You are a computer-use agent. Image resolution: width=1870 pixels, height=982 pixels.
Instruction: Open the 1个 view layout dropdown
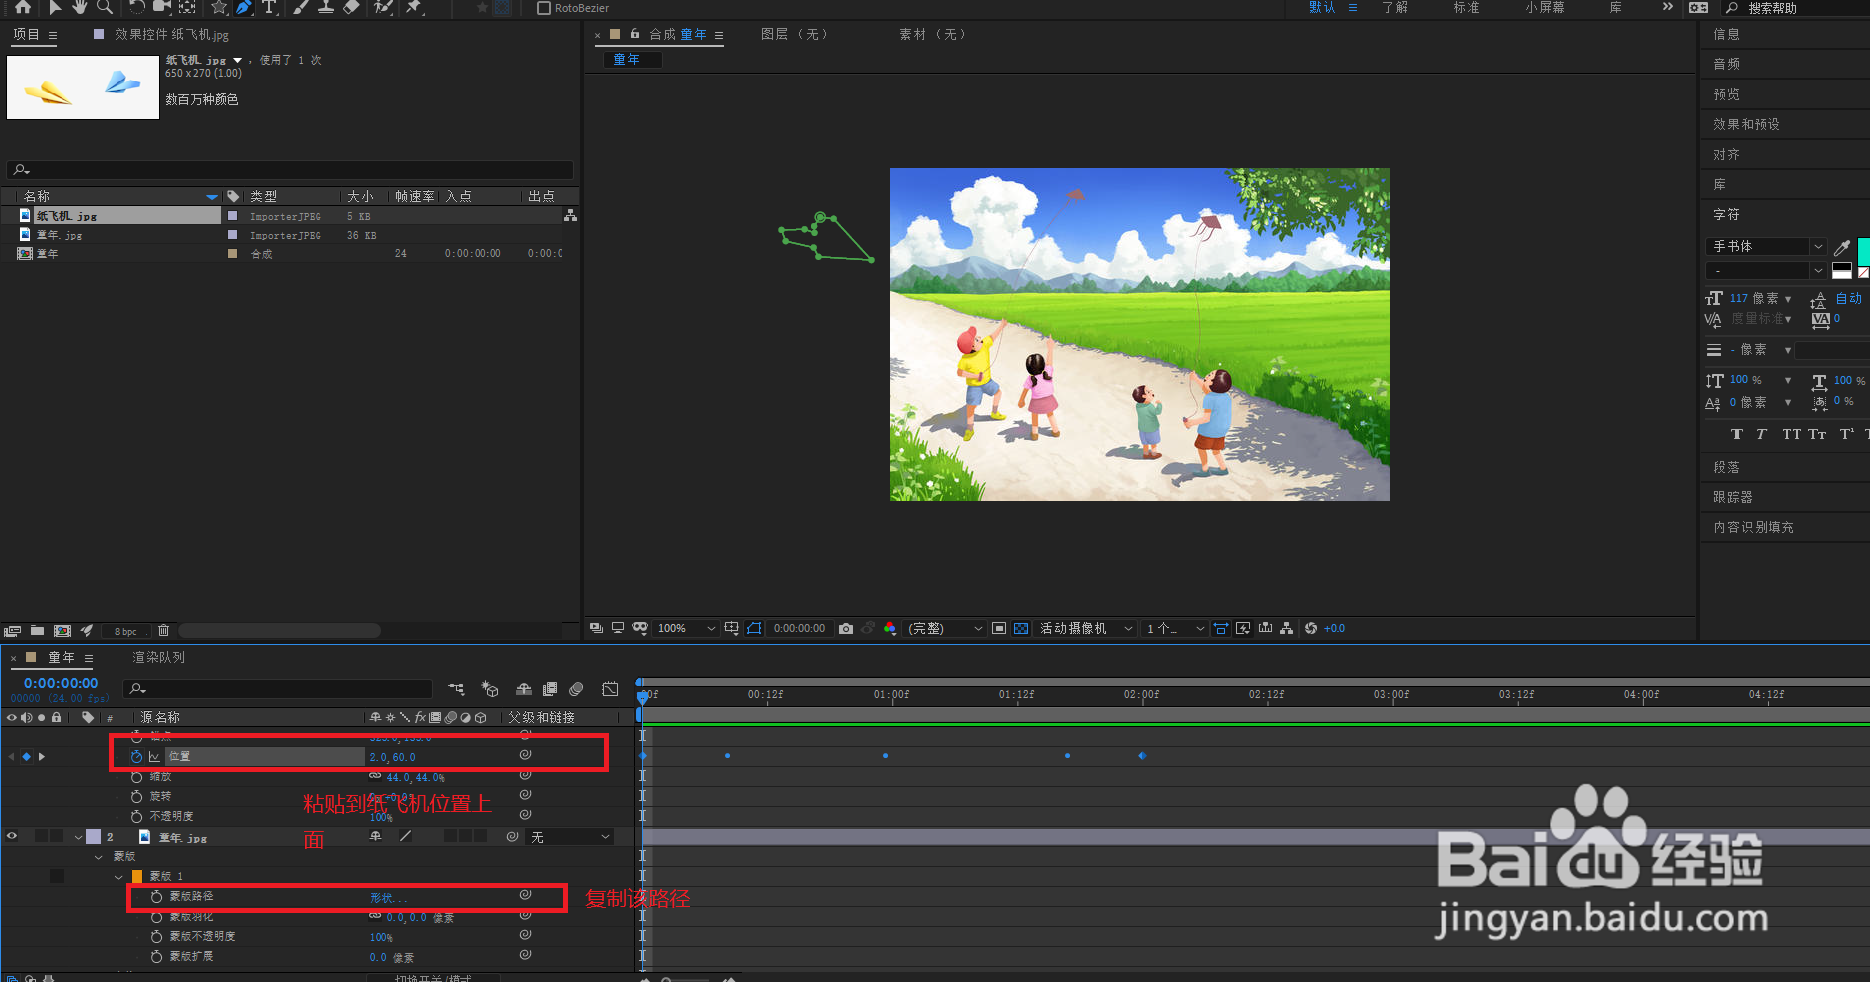pyautogui.click(x=1175, y=628)
